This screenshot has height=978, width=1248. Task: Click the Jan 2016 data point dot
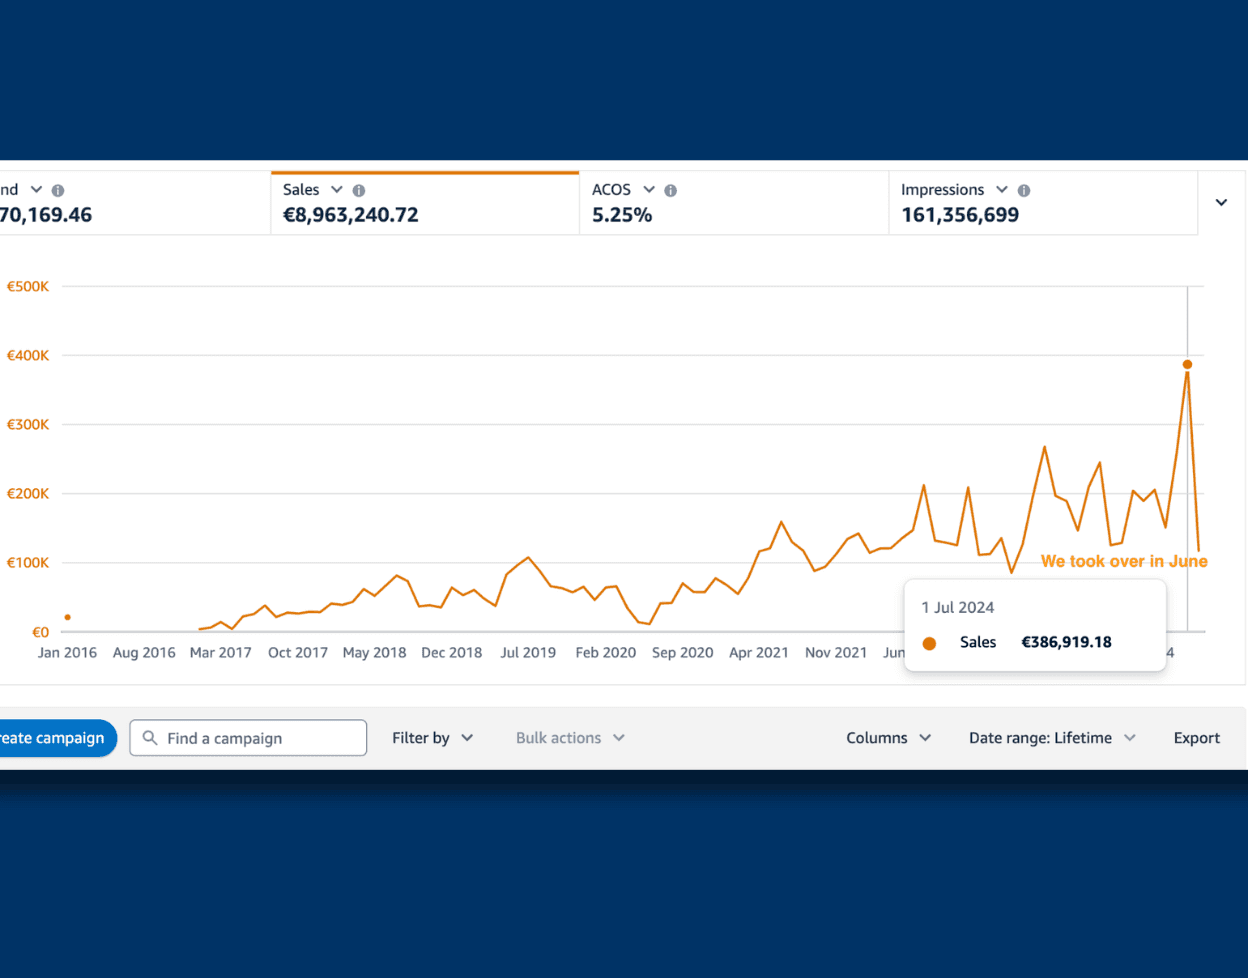pos(68,617)
